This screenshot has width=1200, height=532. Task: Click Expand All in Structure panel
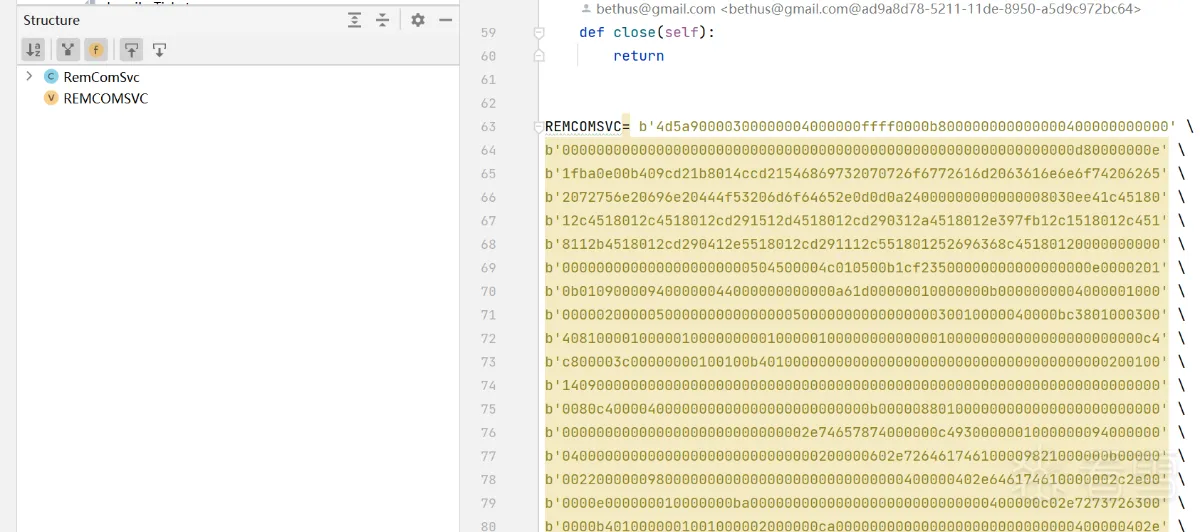click(355, 20)
